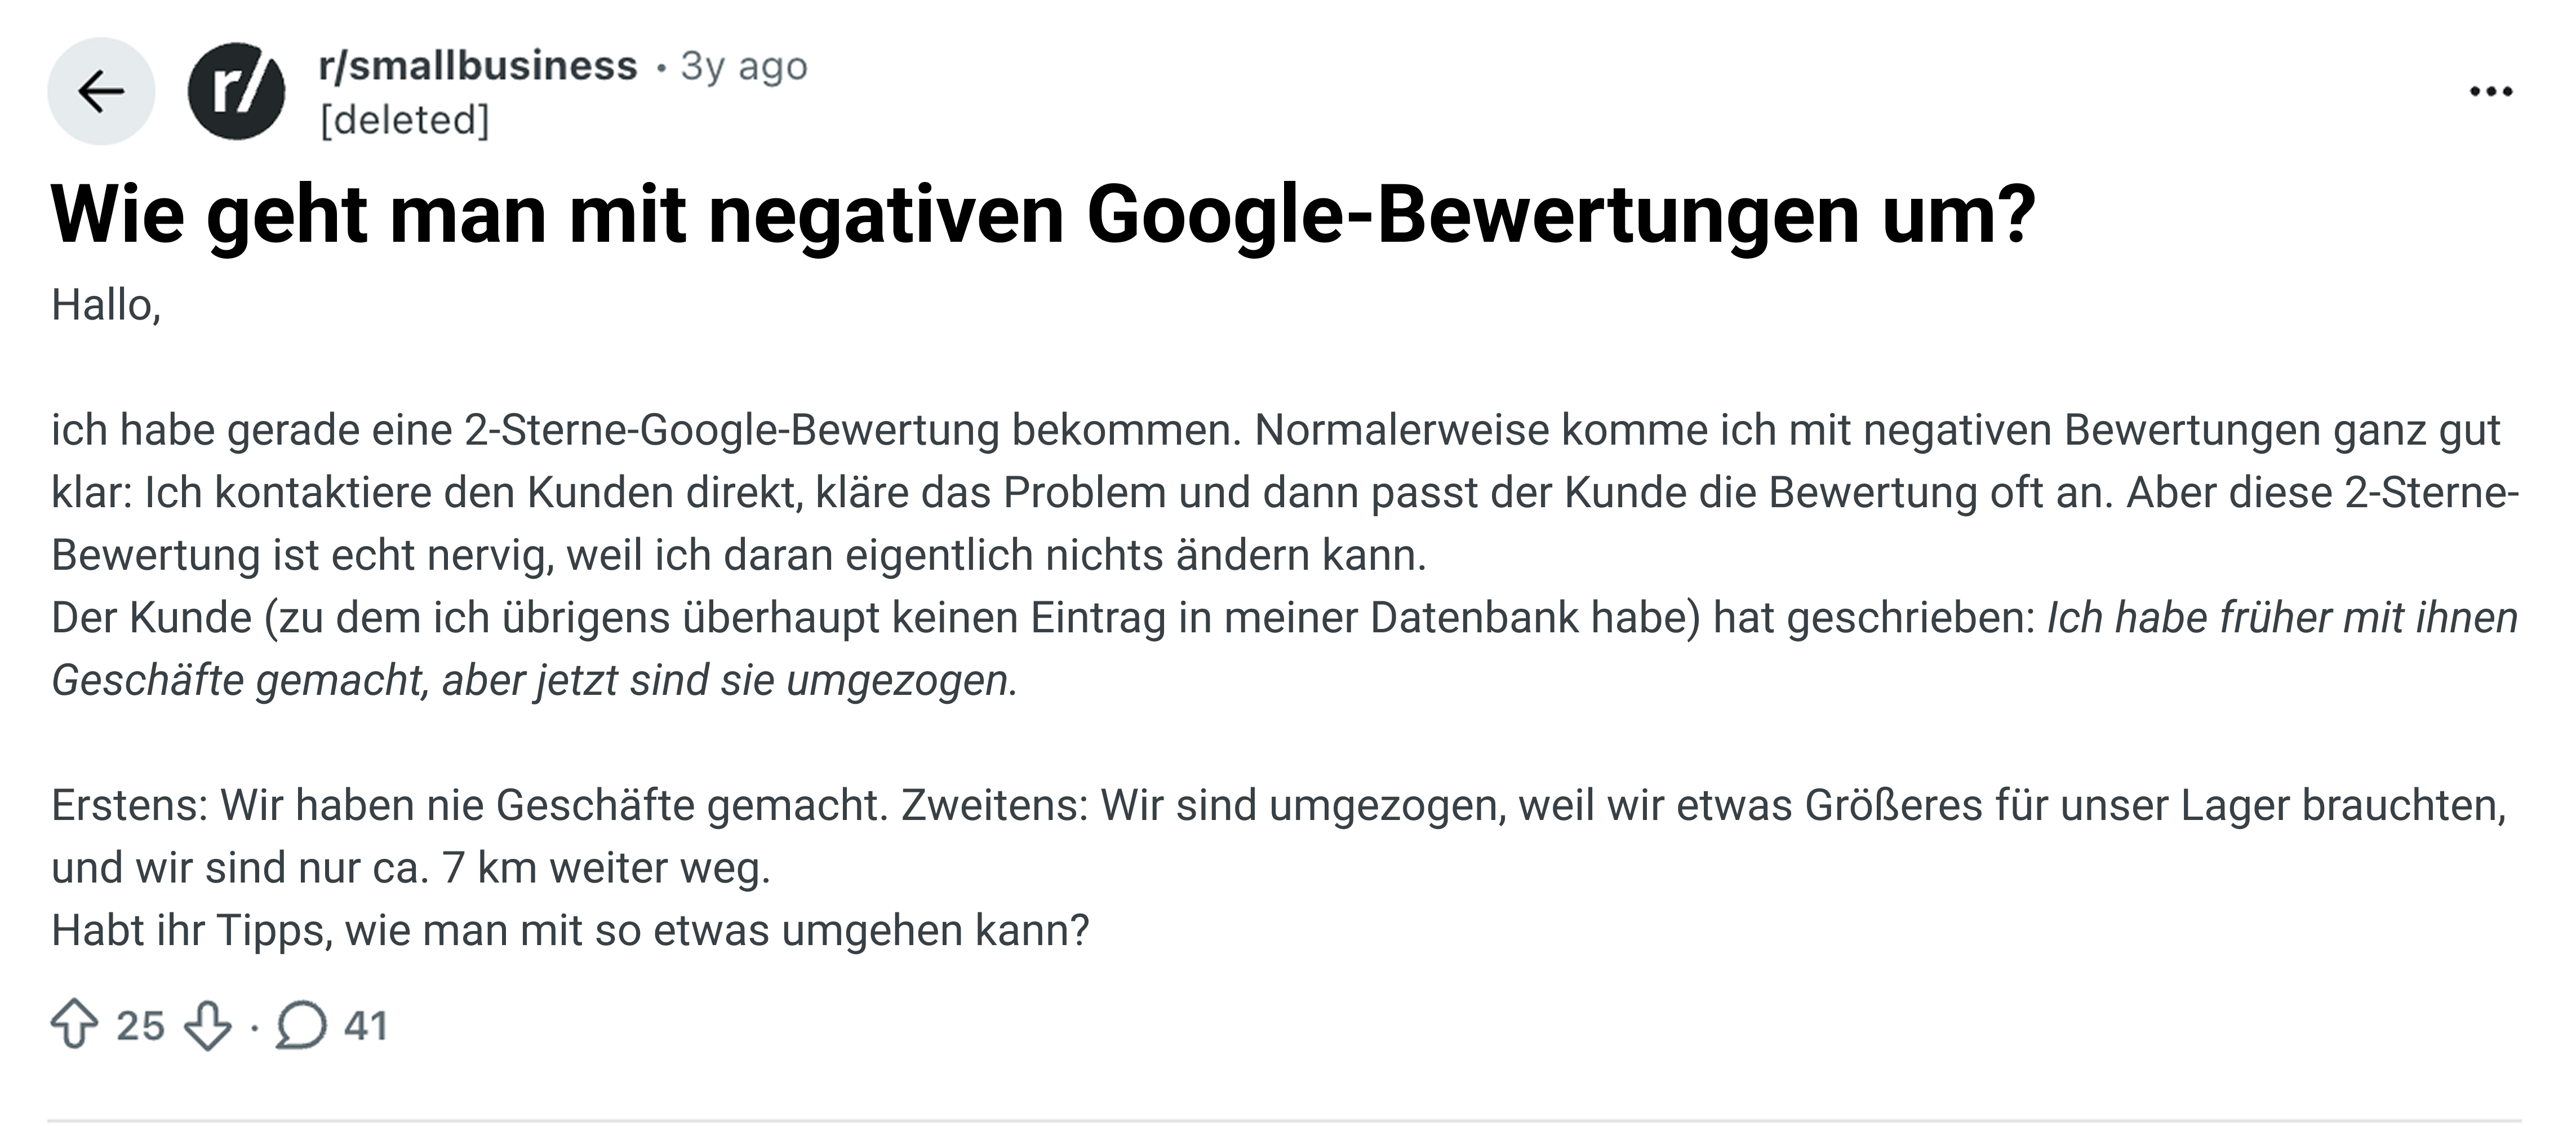The image size is (2576, 1126).
Task: Downvote the post with the down arrow
Action: [x=208, y=1025]
